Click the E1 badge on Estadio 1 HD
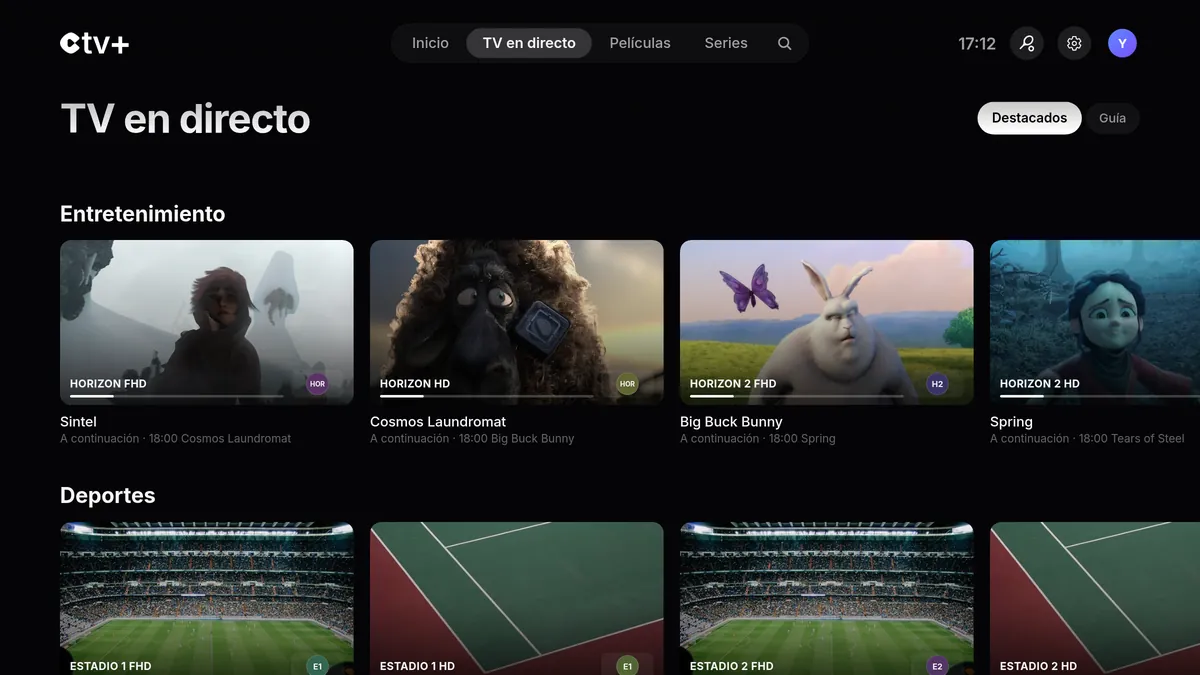This screenshot has width=1200, height=675. tap(627, 666)
